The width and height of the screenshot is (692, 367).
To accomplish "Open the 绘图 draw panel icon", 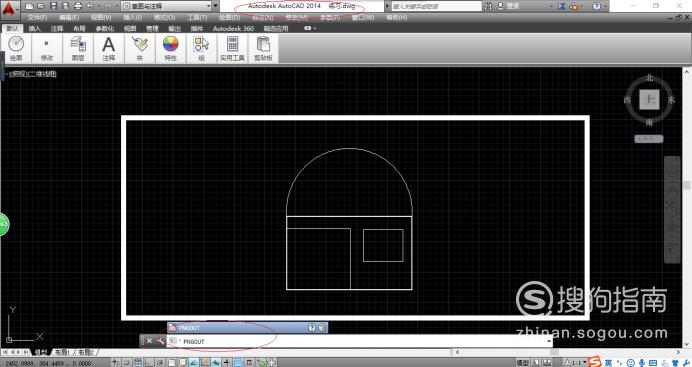I will (16, 48).
